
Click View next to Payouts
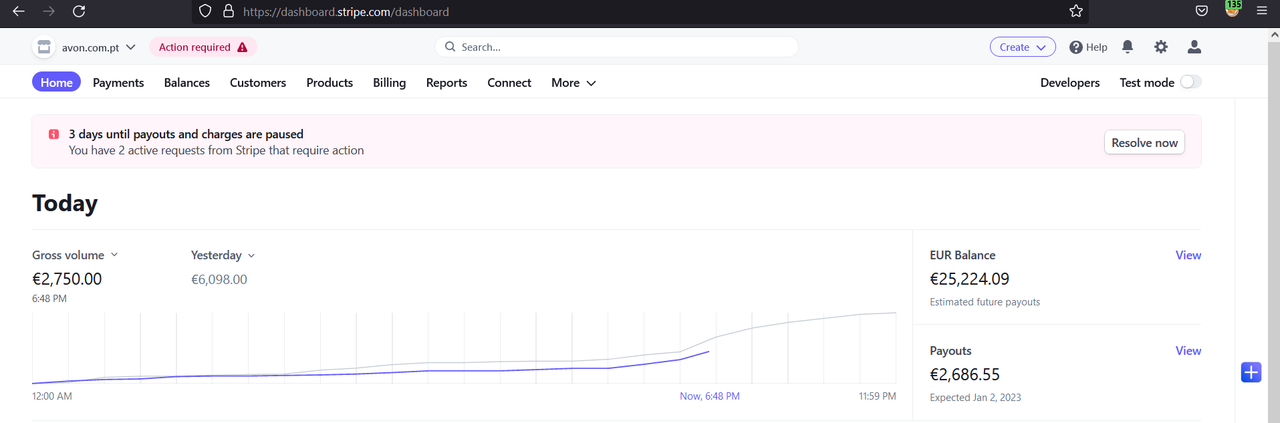1188,351
